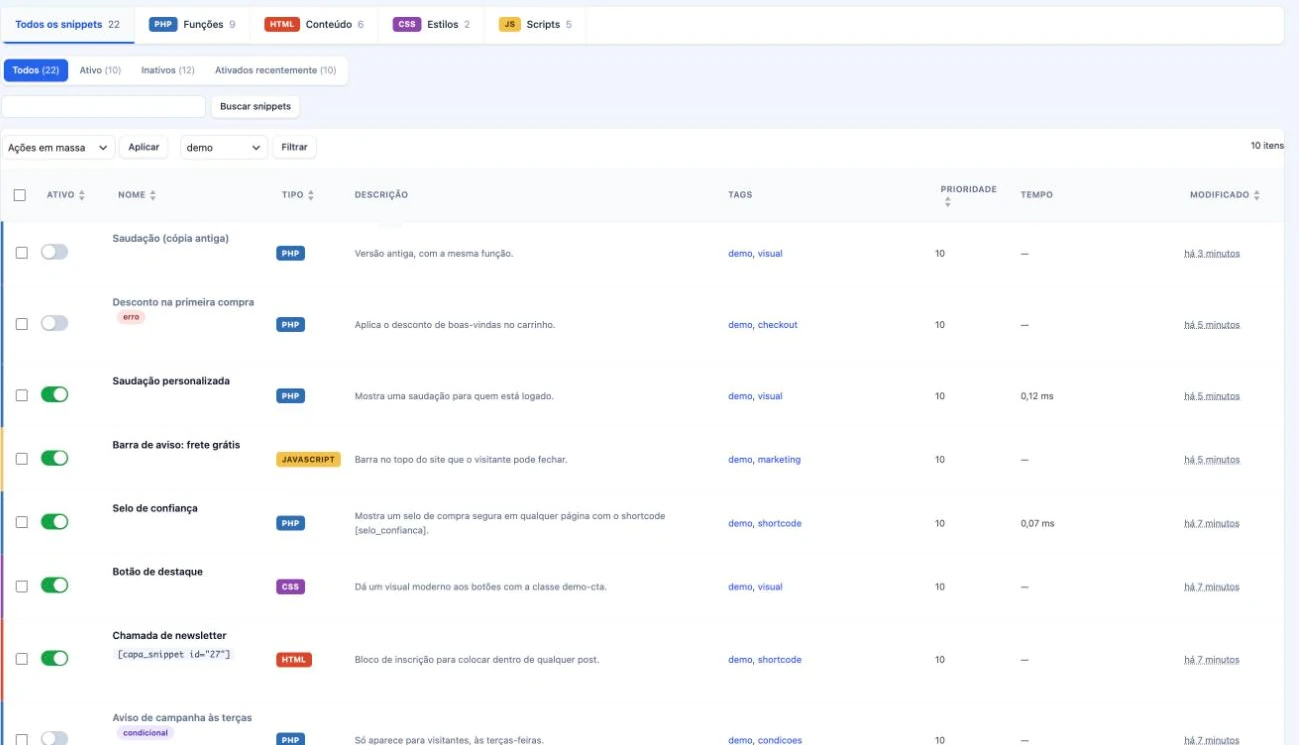Screen dimensions: 1299x745
Task: Click the Buscar snippets button
Action: [x=256, y=106]
